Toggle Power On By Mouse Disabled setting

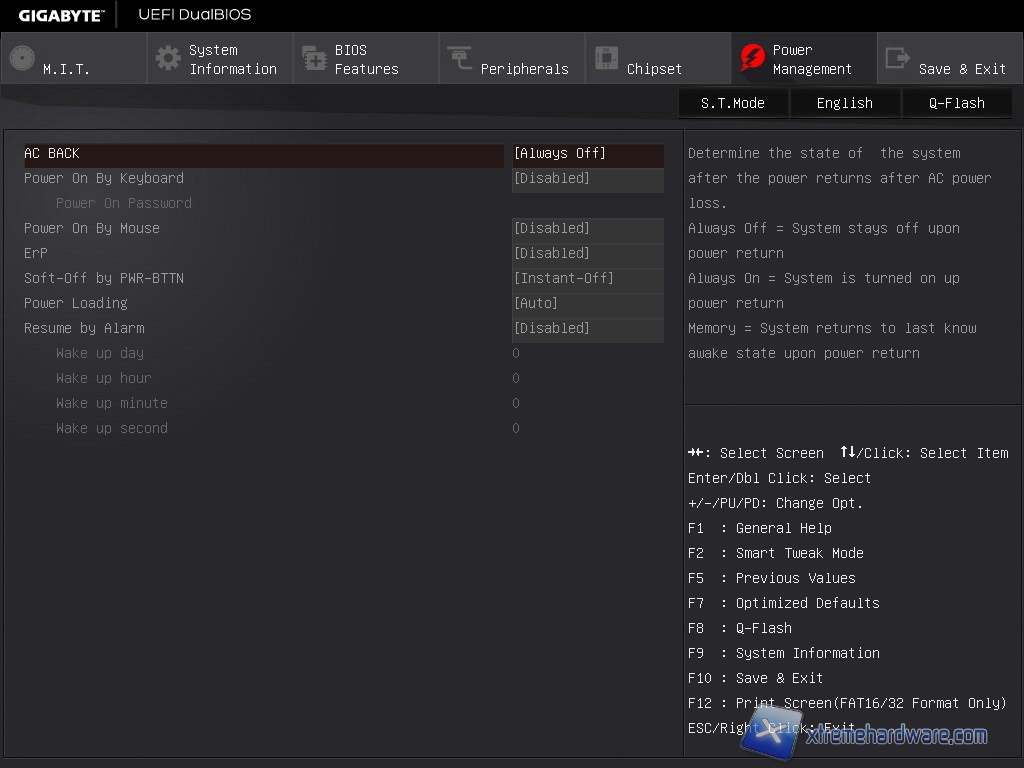587,229
